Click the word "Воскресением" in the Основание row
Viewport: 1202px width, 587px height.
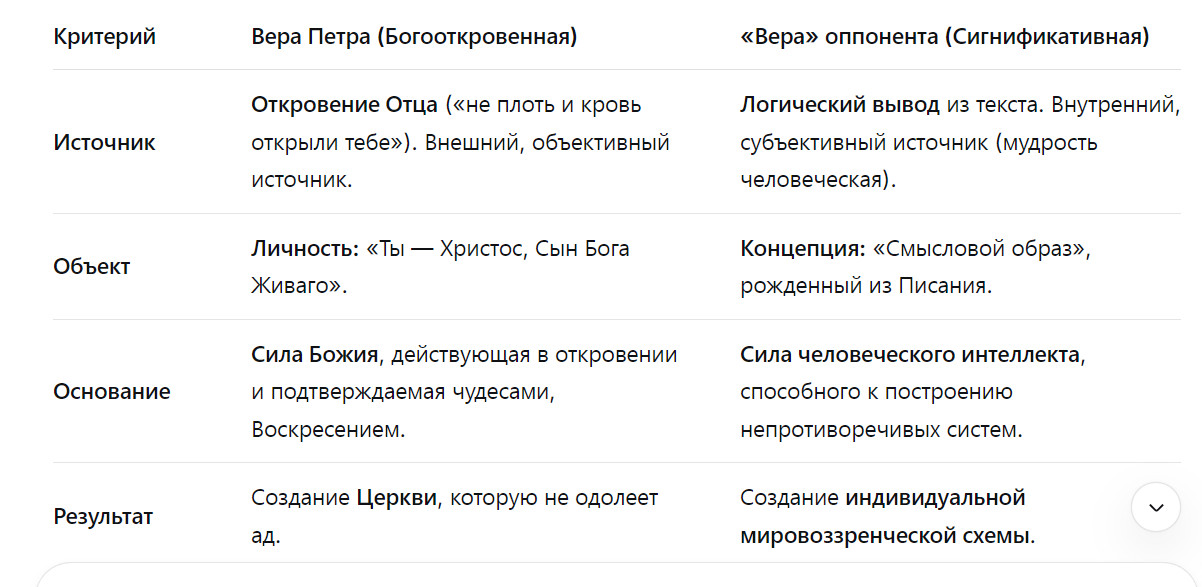point(326,429)
